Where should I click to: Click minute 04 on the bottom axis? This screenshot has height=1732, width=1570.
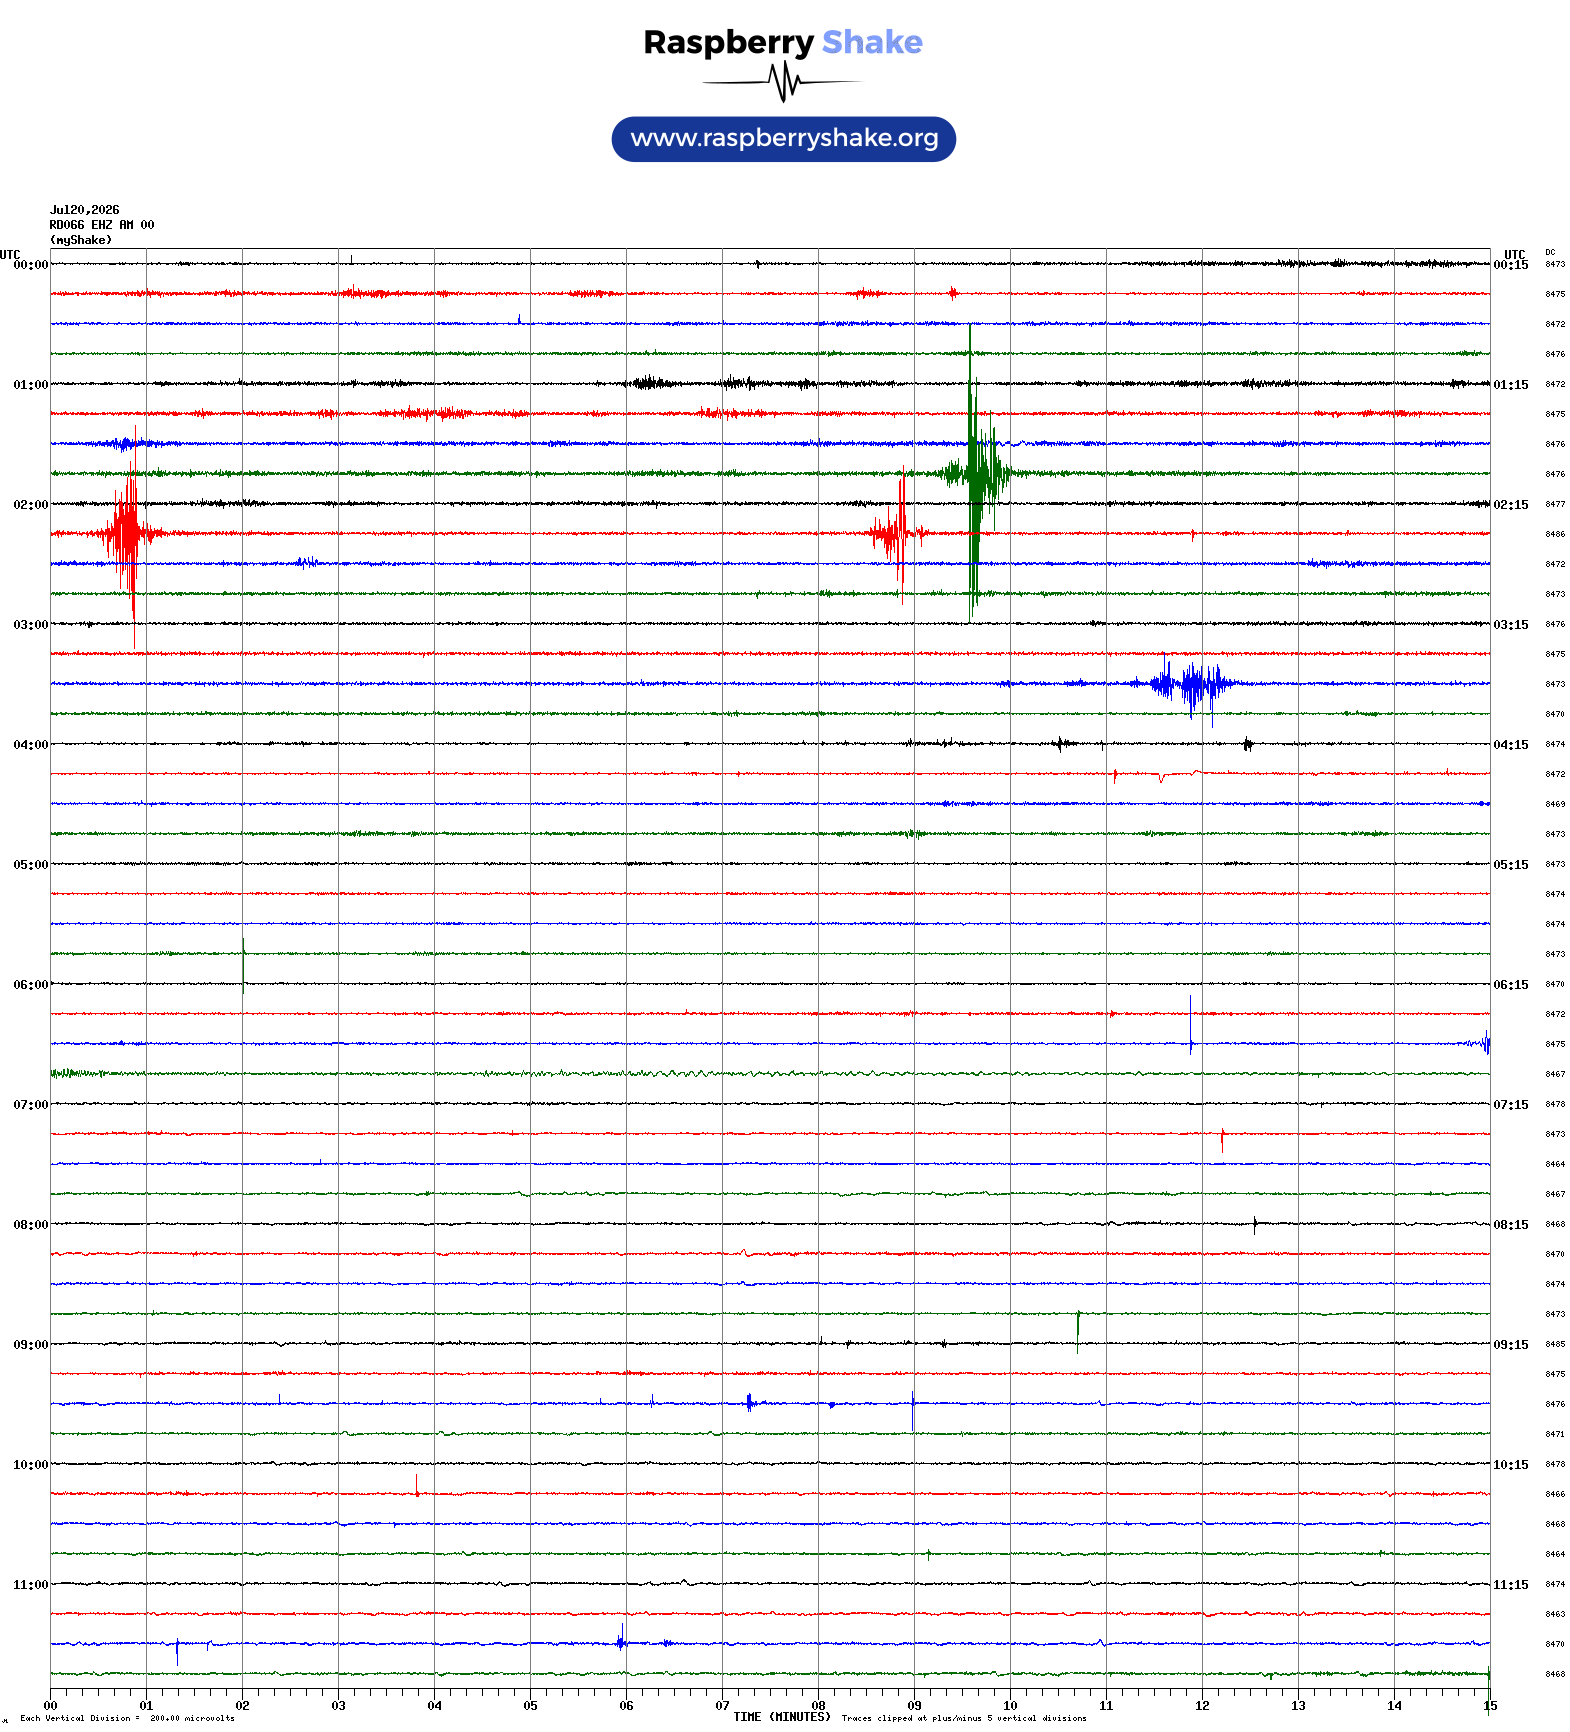click(434, 1706)
